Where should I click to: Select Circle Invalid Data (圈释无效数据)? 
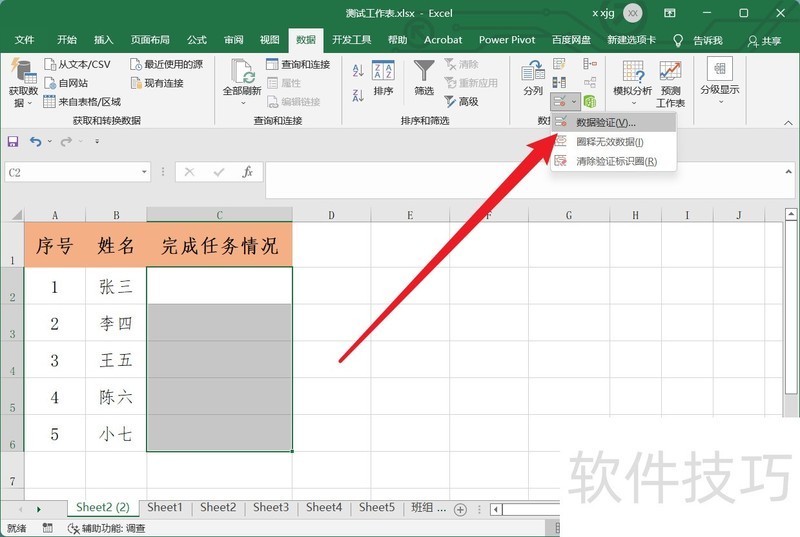click(614, 142)
